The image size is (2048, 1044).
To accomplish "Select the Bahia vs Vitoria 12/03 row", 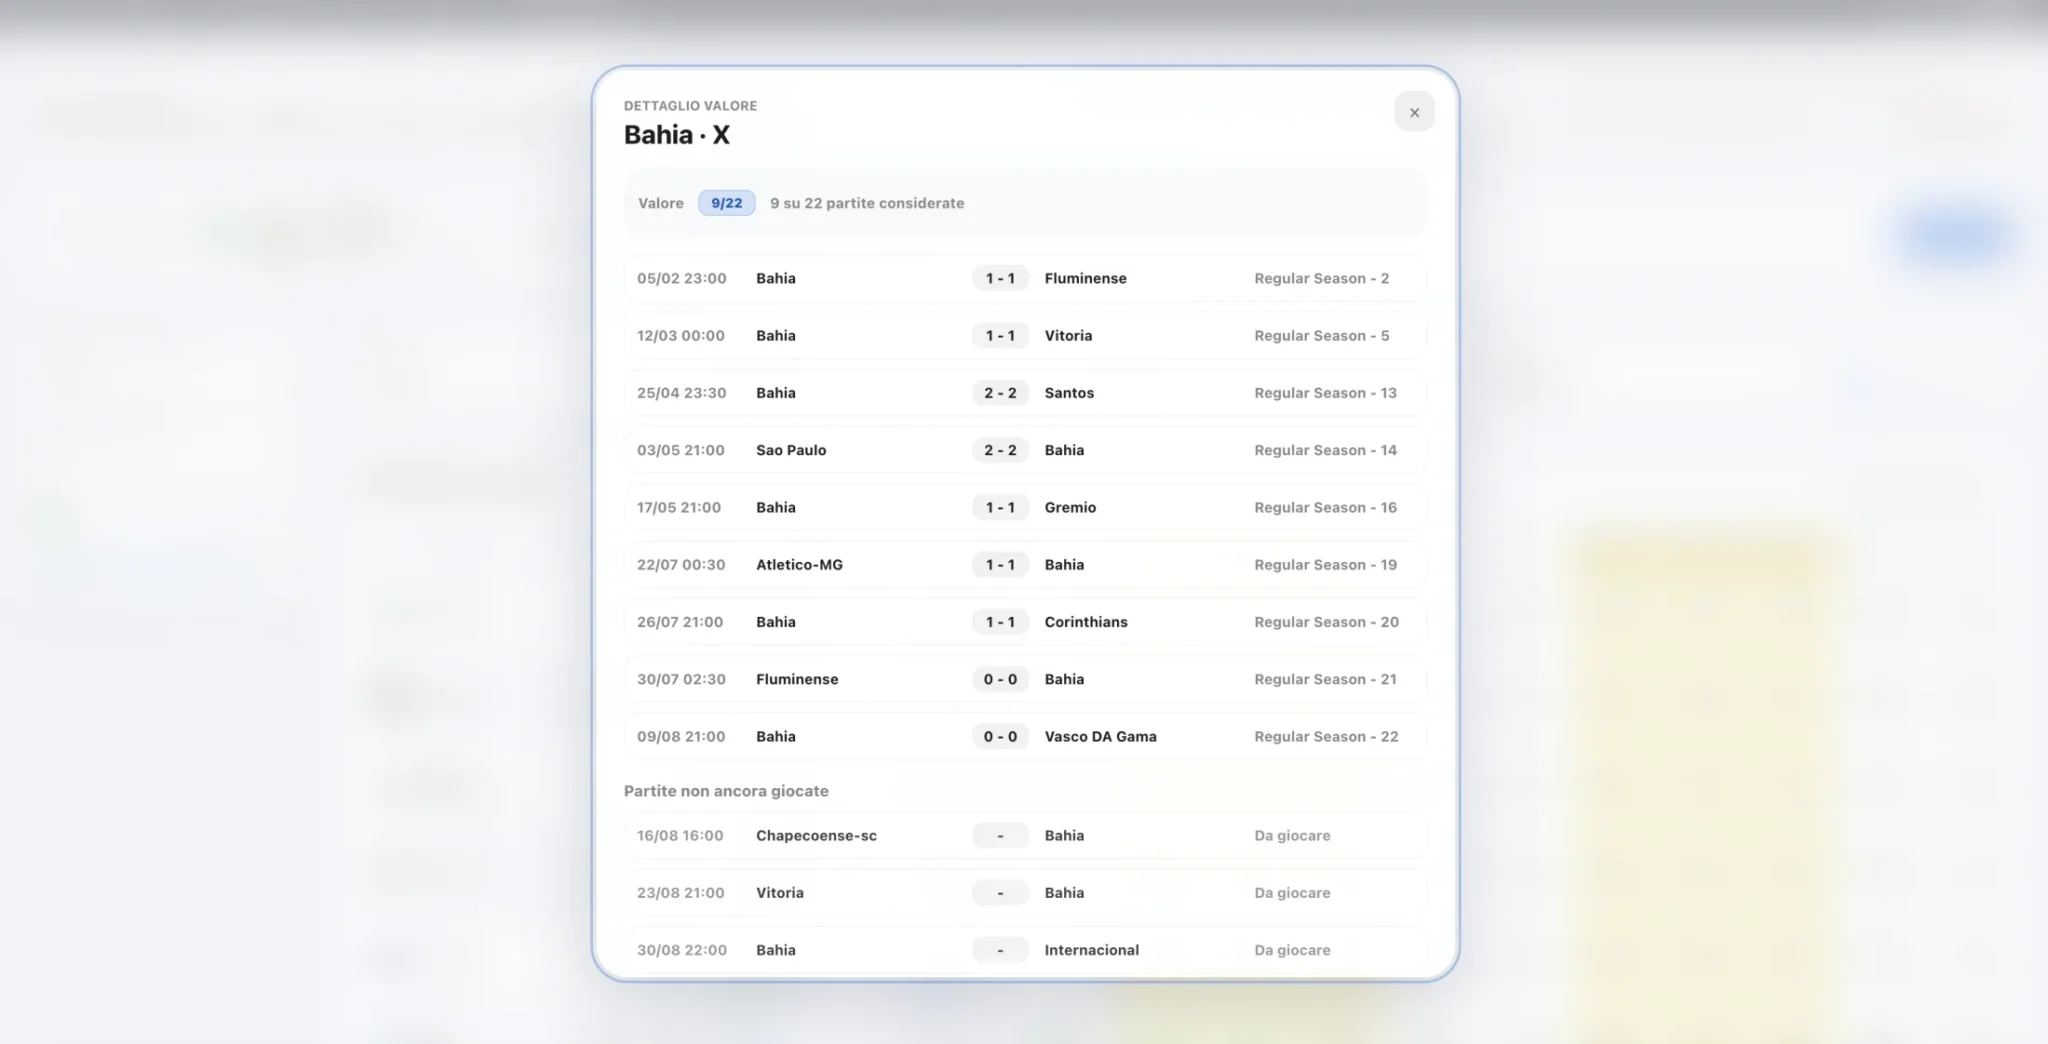I will pos(1025,336).
